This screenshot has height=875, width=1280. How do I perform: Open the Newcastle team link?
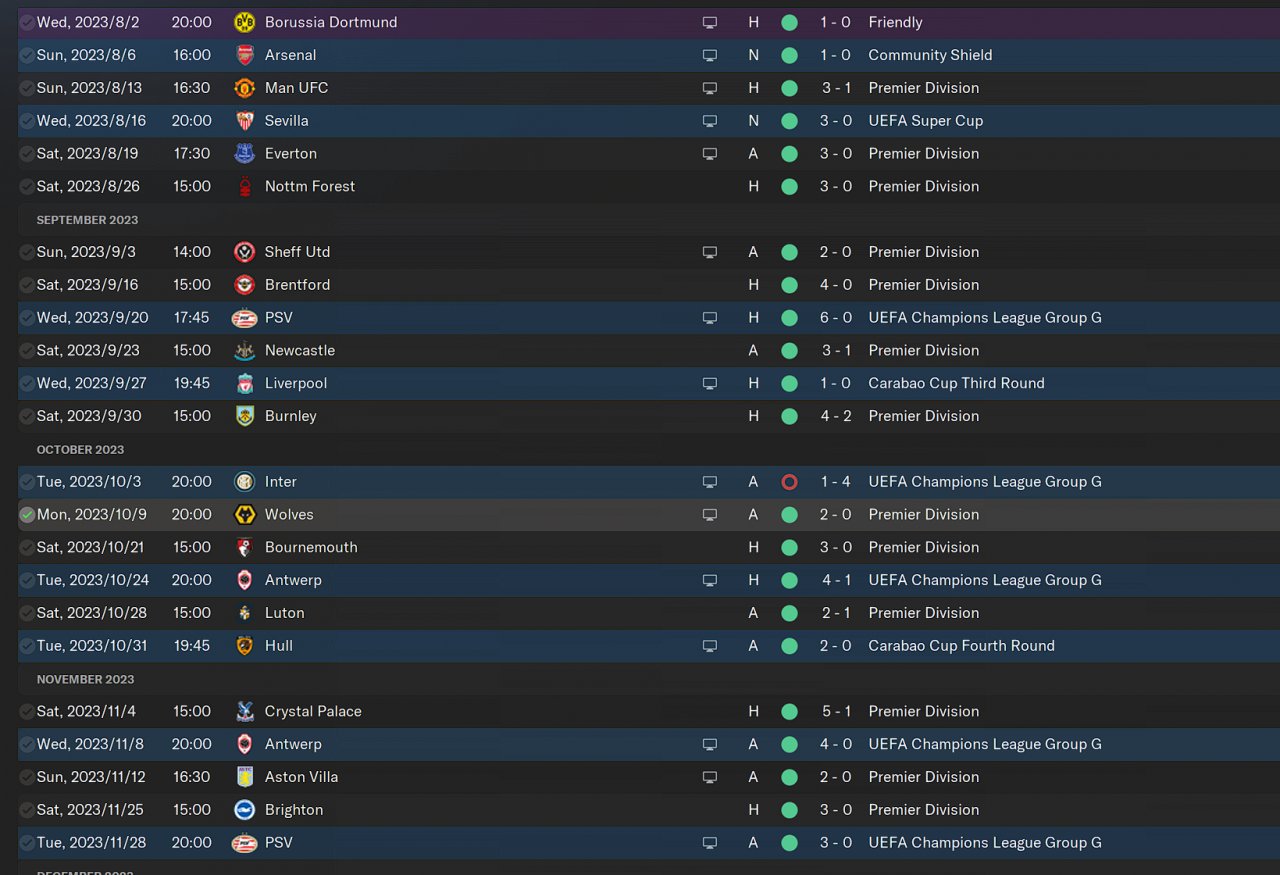(x=299, y=351)
